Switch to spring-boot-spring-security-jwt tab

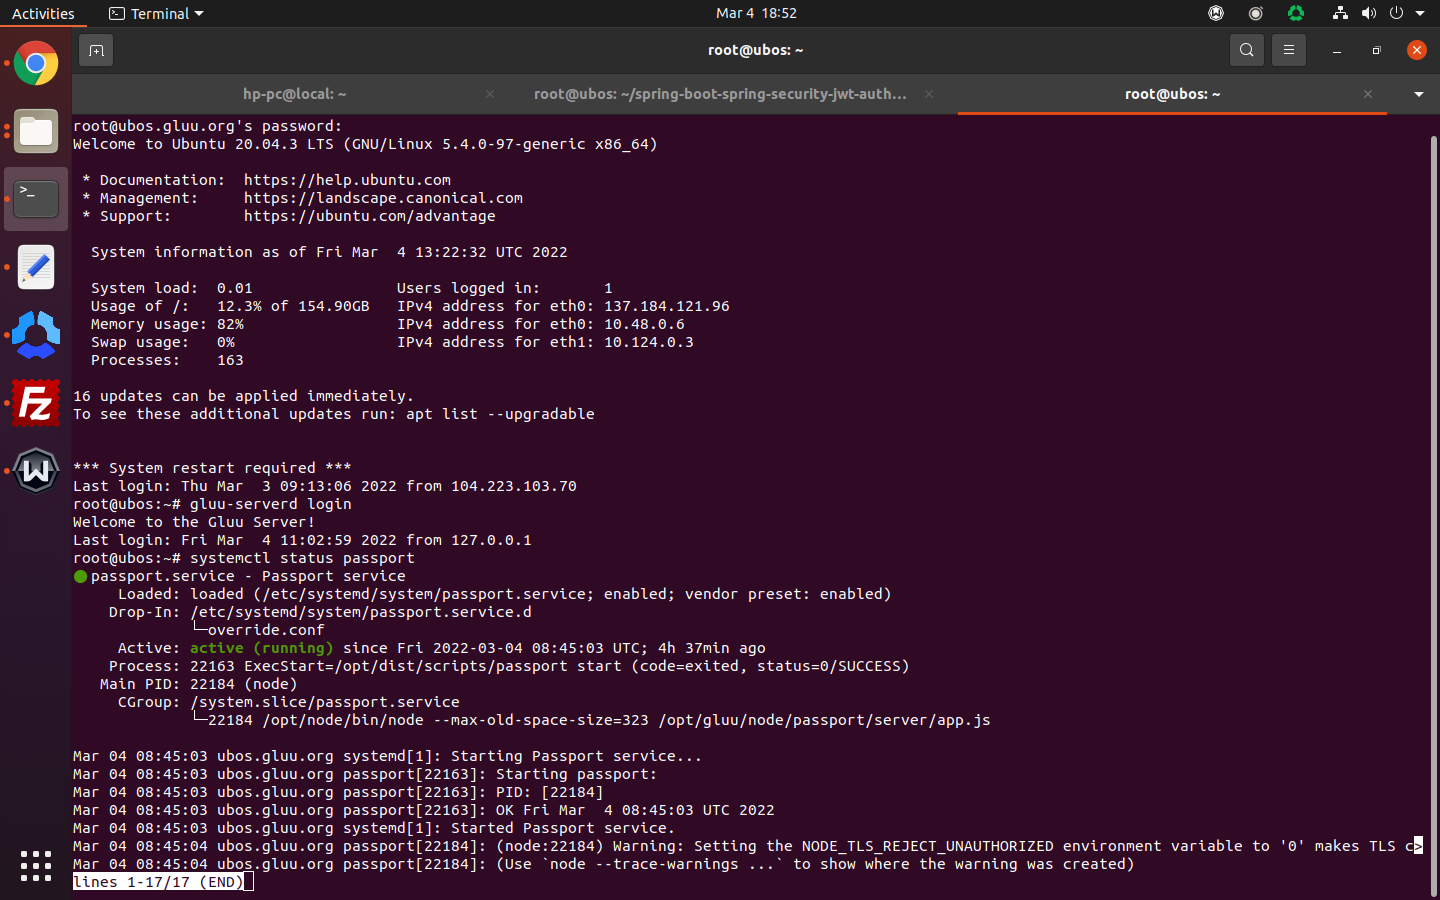(x=720, y=94)
